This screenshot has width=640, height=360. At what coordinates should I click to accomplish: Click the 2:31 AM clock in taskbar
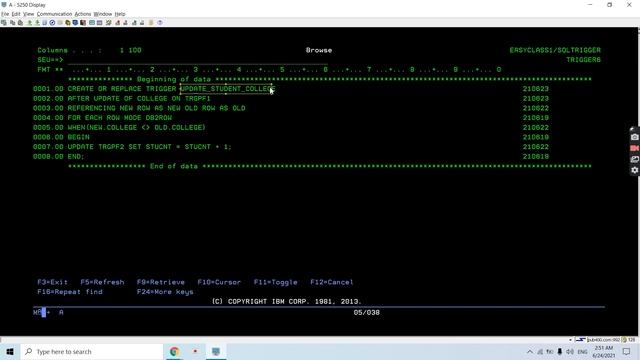tap(604, 348)
